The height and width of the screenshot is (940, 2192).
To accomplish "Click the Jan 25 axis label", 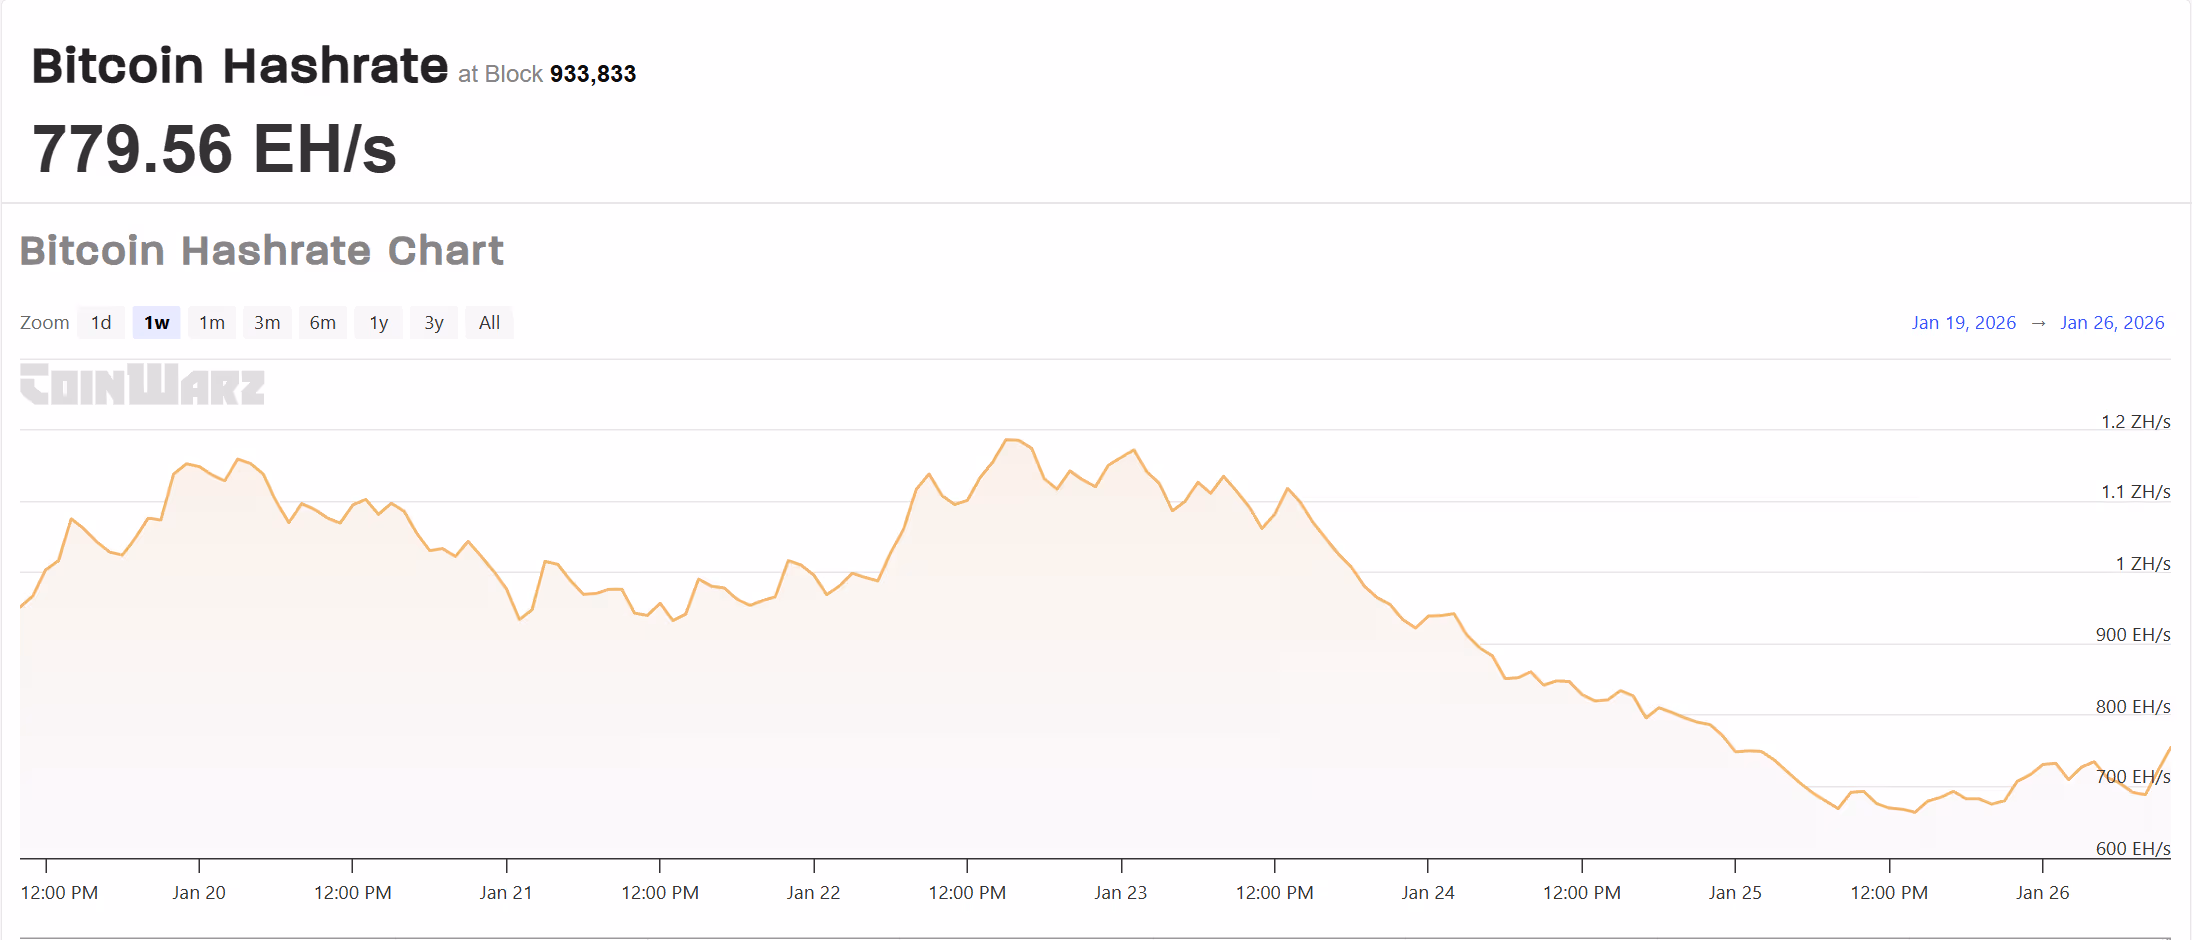I will click(x=1735, y=893).
